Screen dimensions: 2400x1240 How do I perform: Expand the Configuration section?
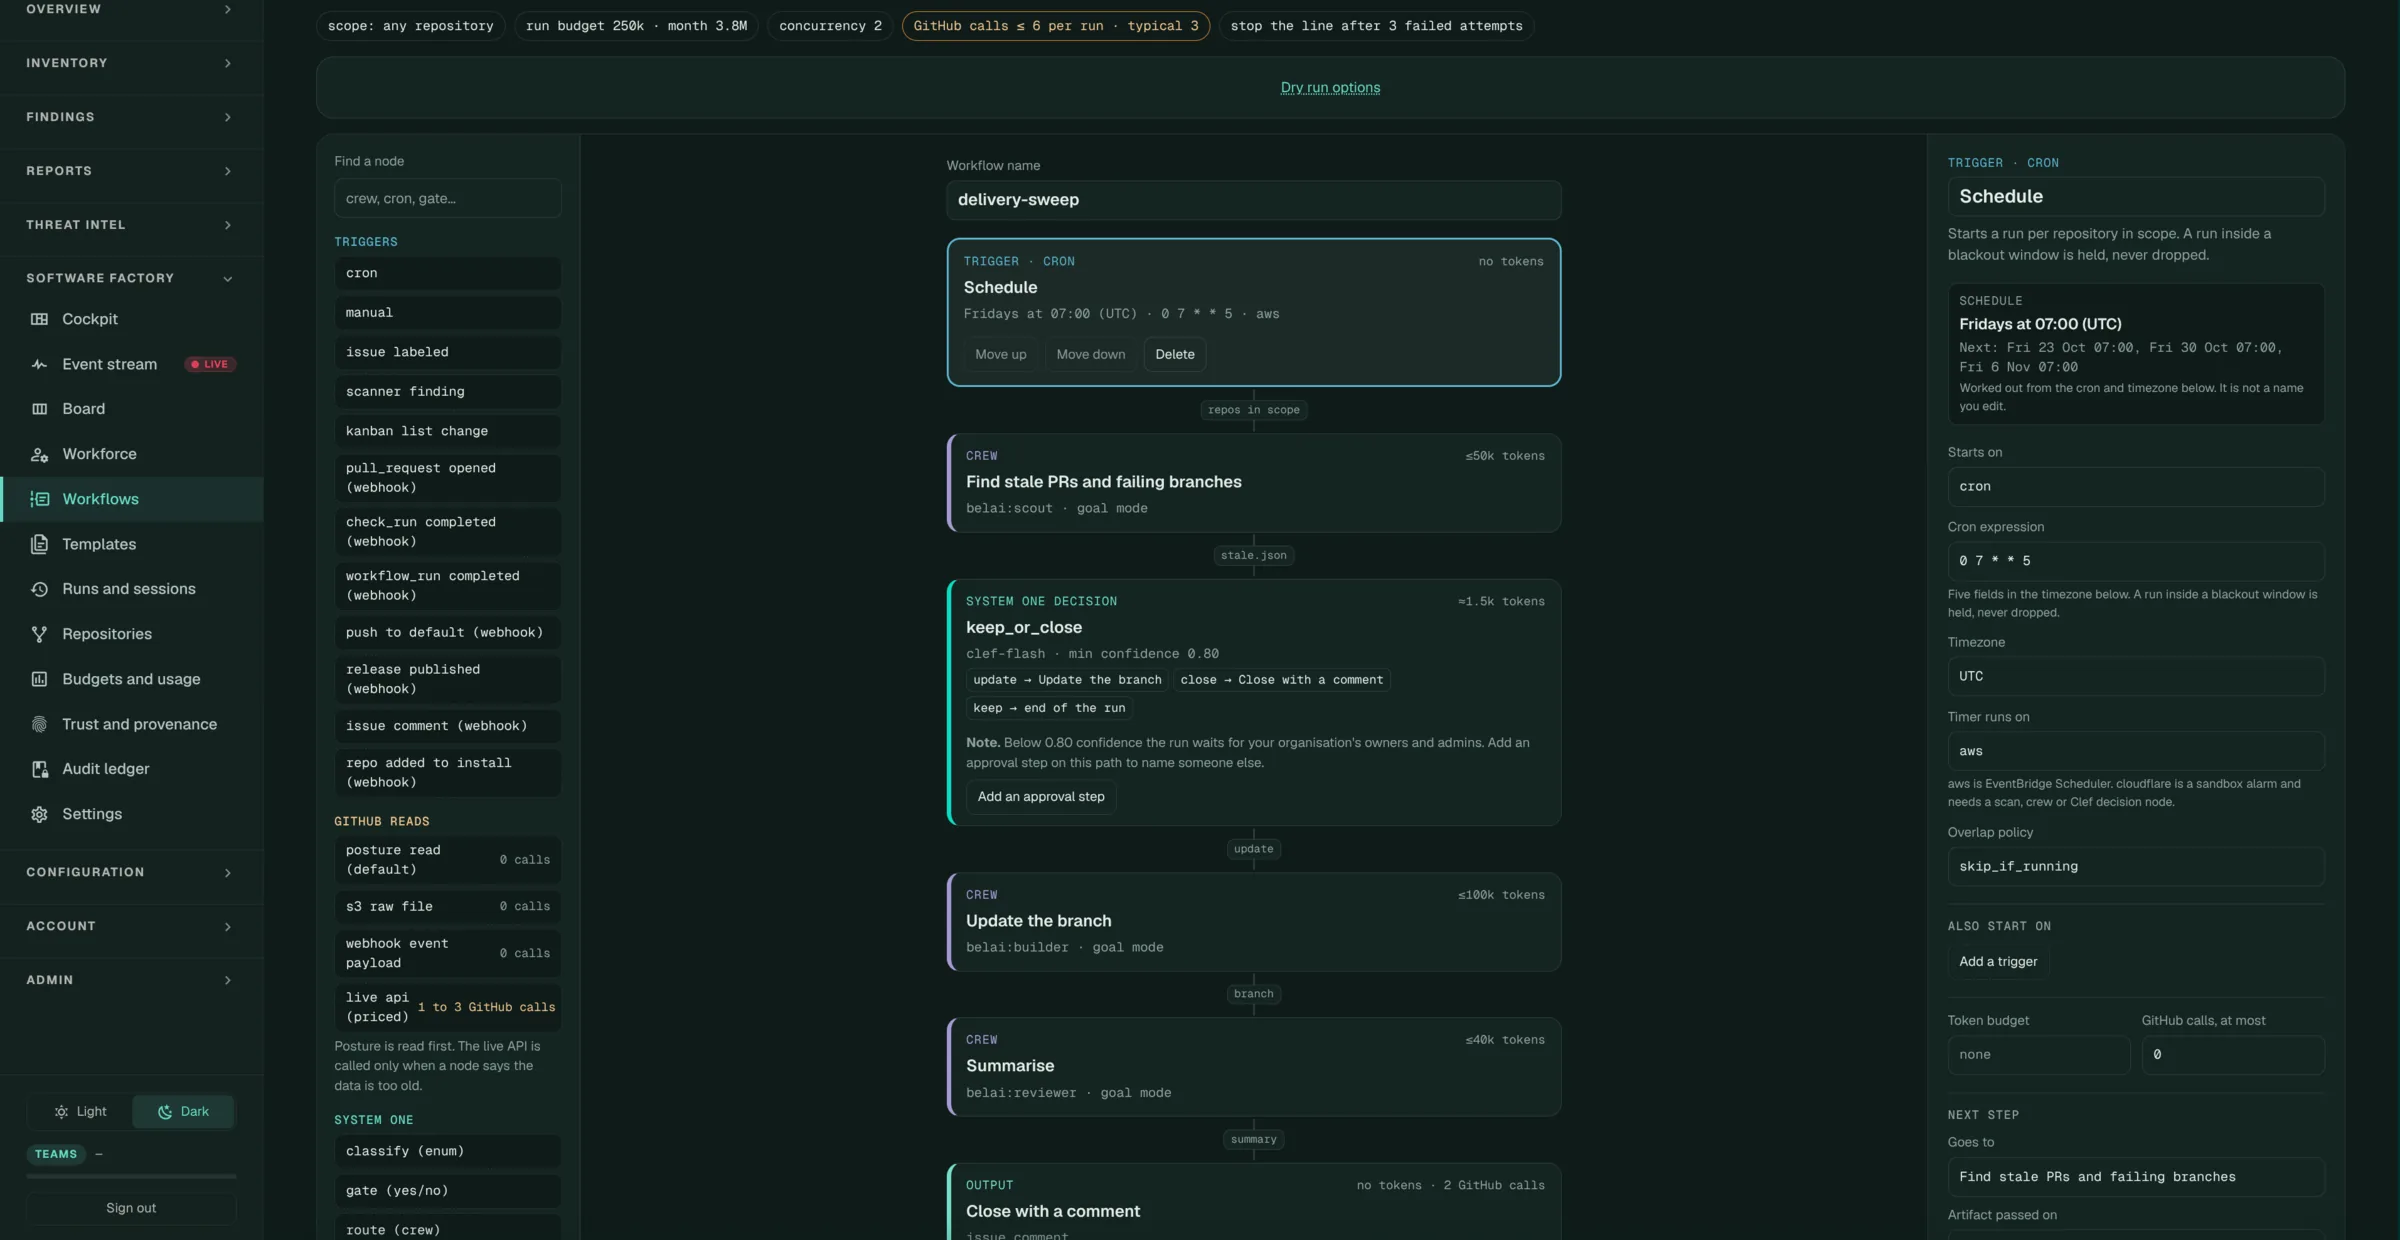click(131, 872)
